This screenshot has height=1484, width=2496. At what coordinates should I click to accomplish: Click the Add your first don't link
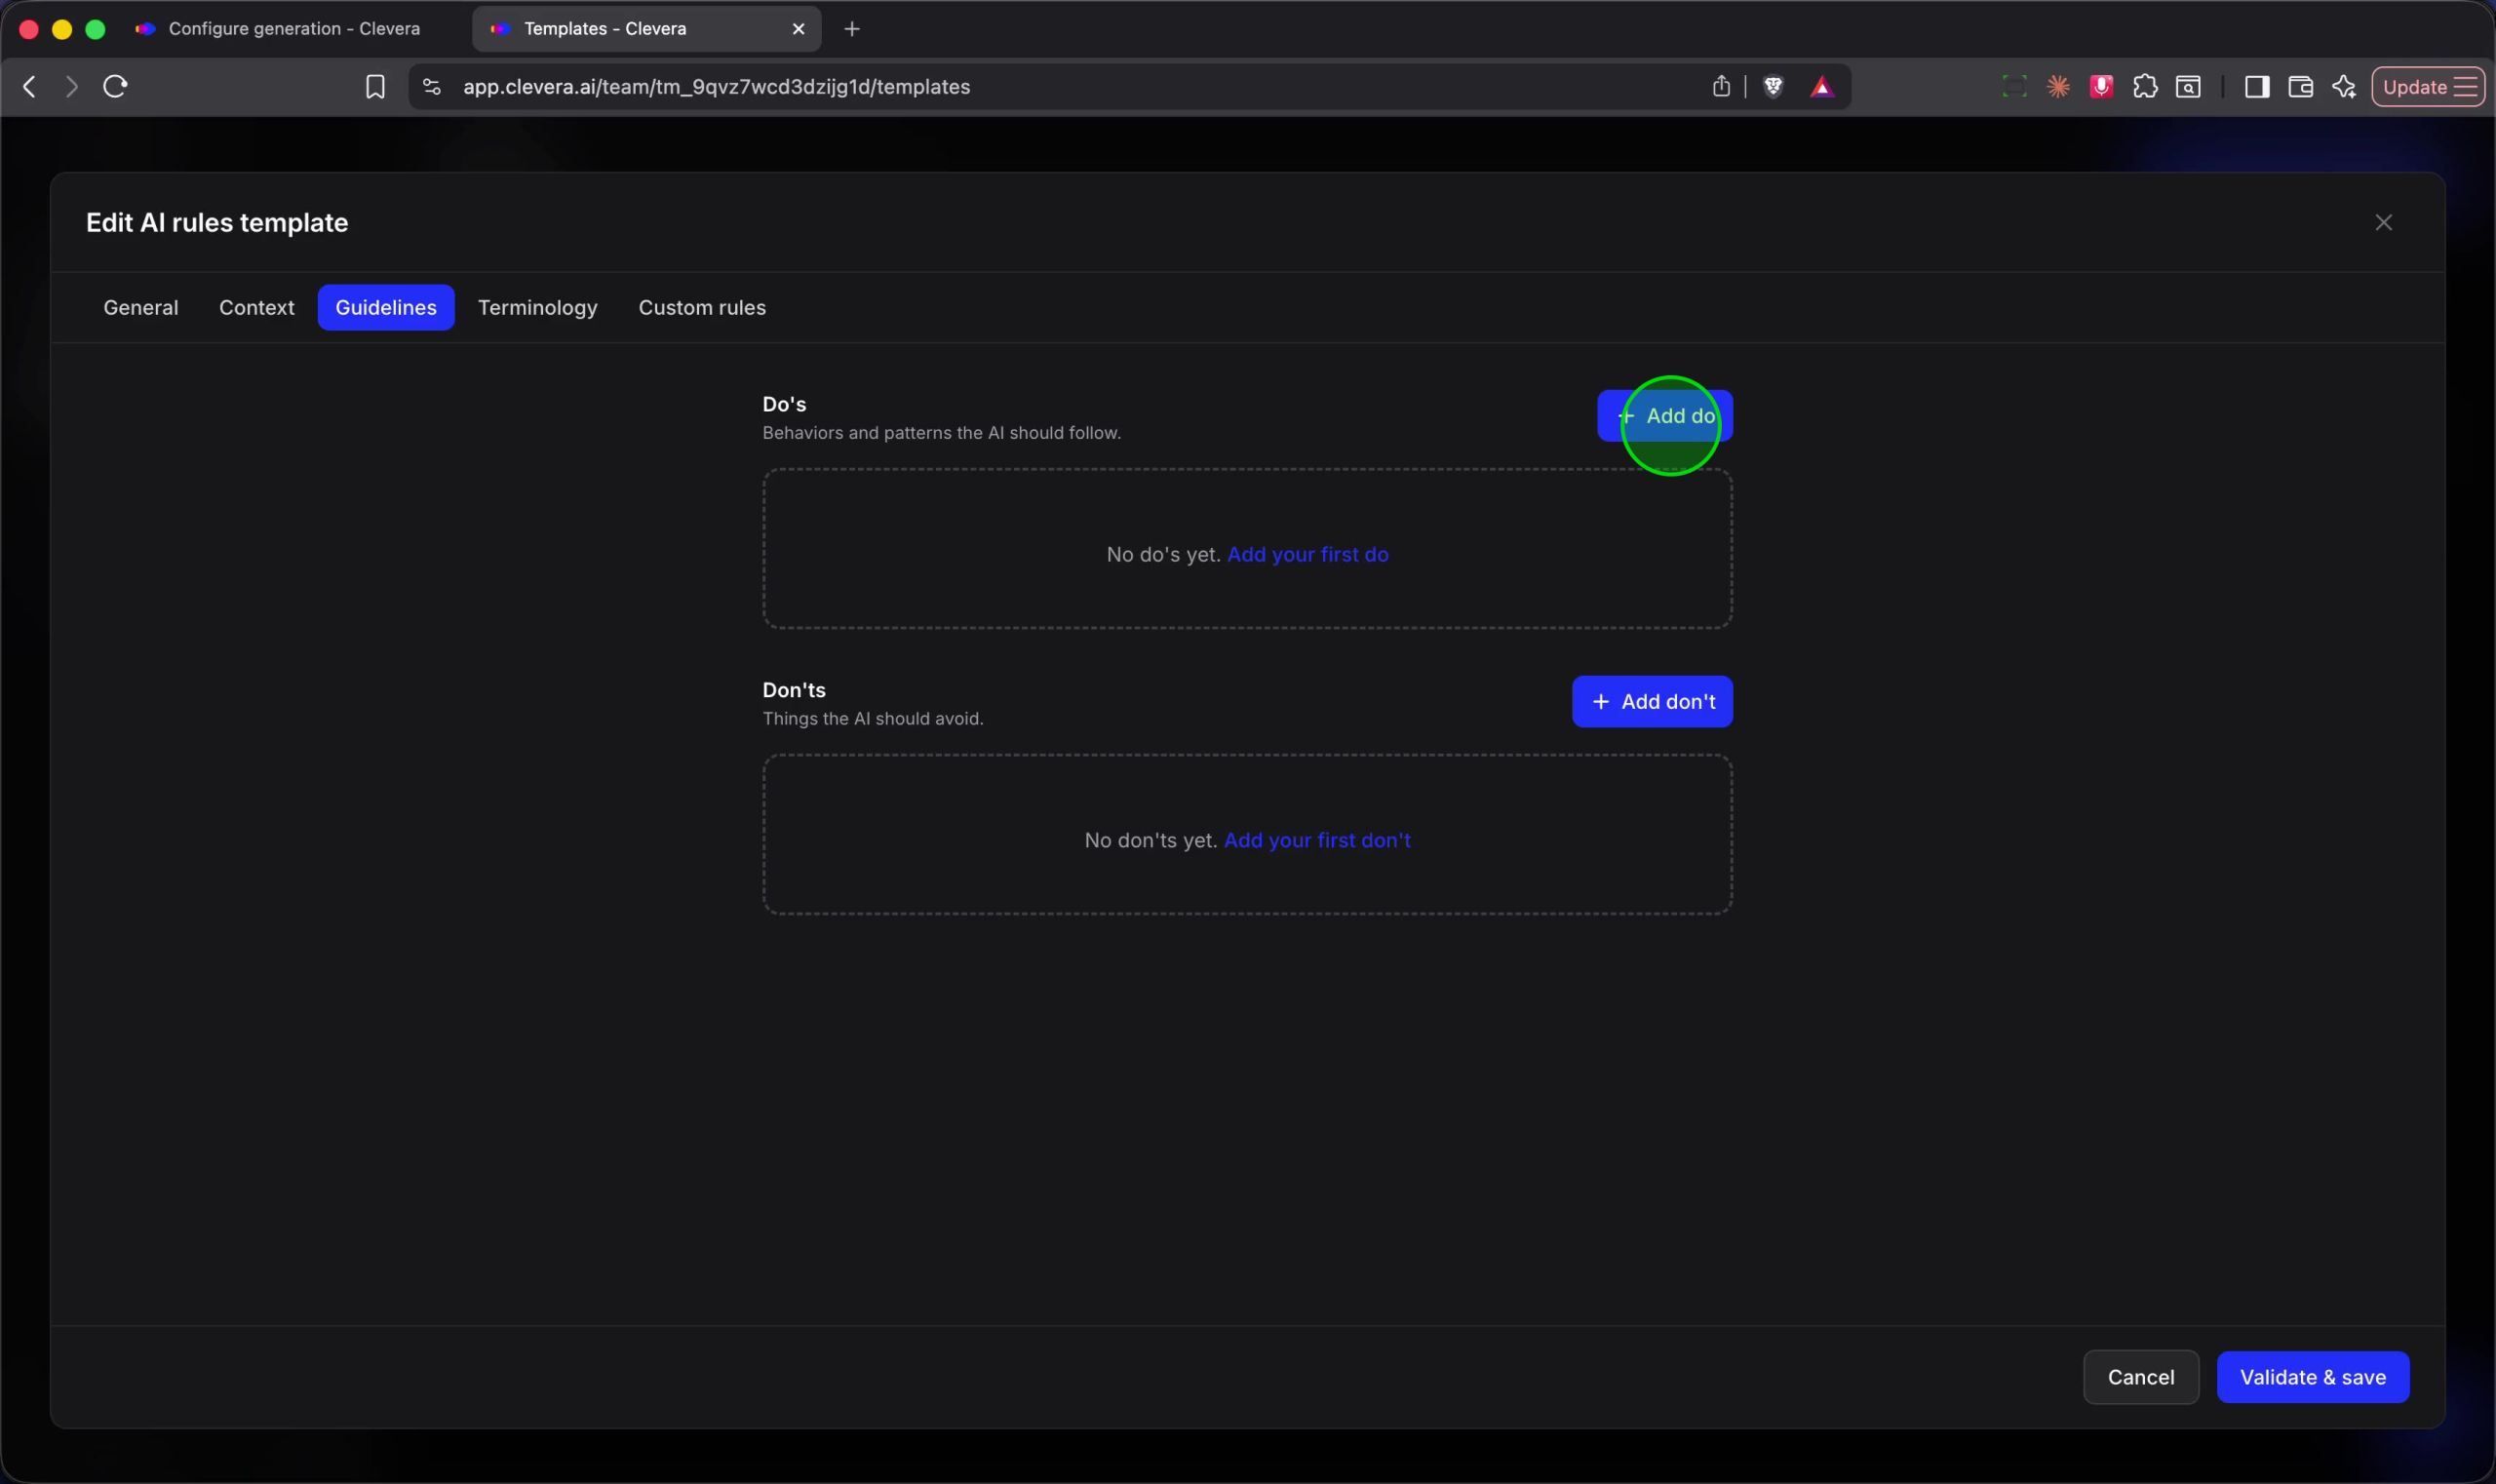coord(1317,840)
